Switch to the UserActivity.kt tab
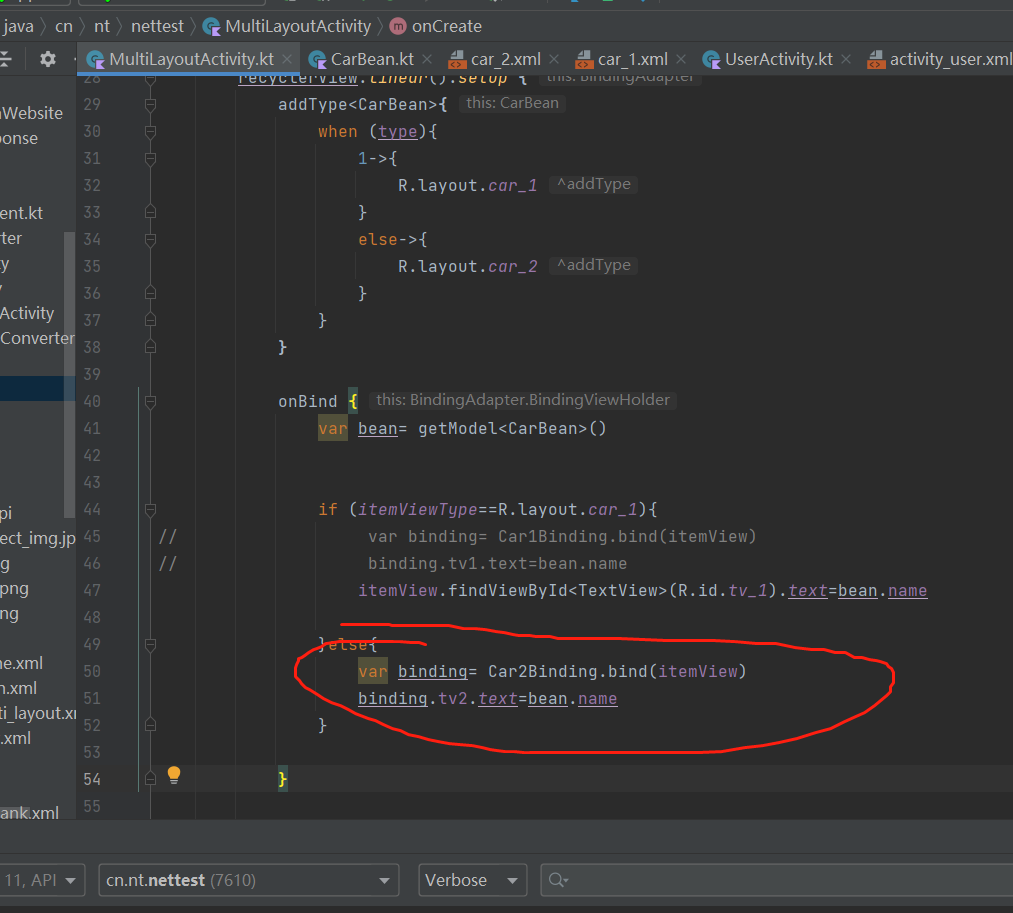Image resolution: width=1013 pixels, height=913 pixels. (x=778, y=59)
